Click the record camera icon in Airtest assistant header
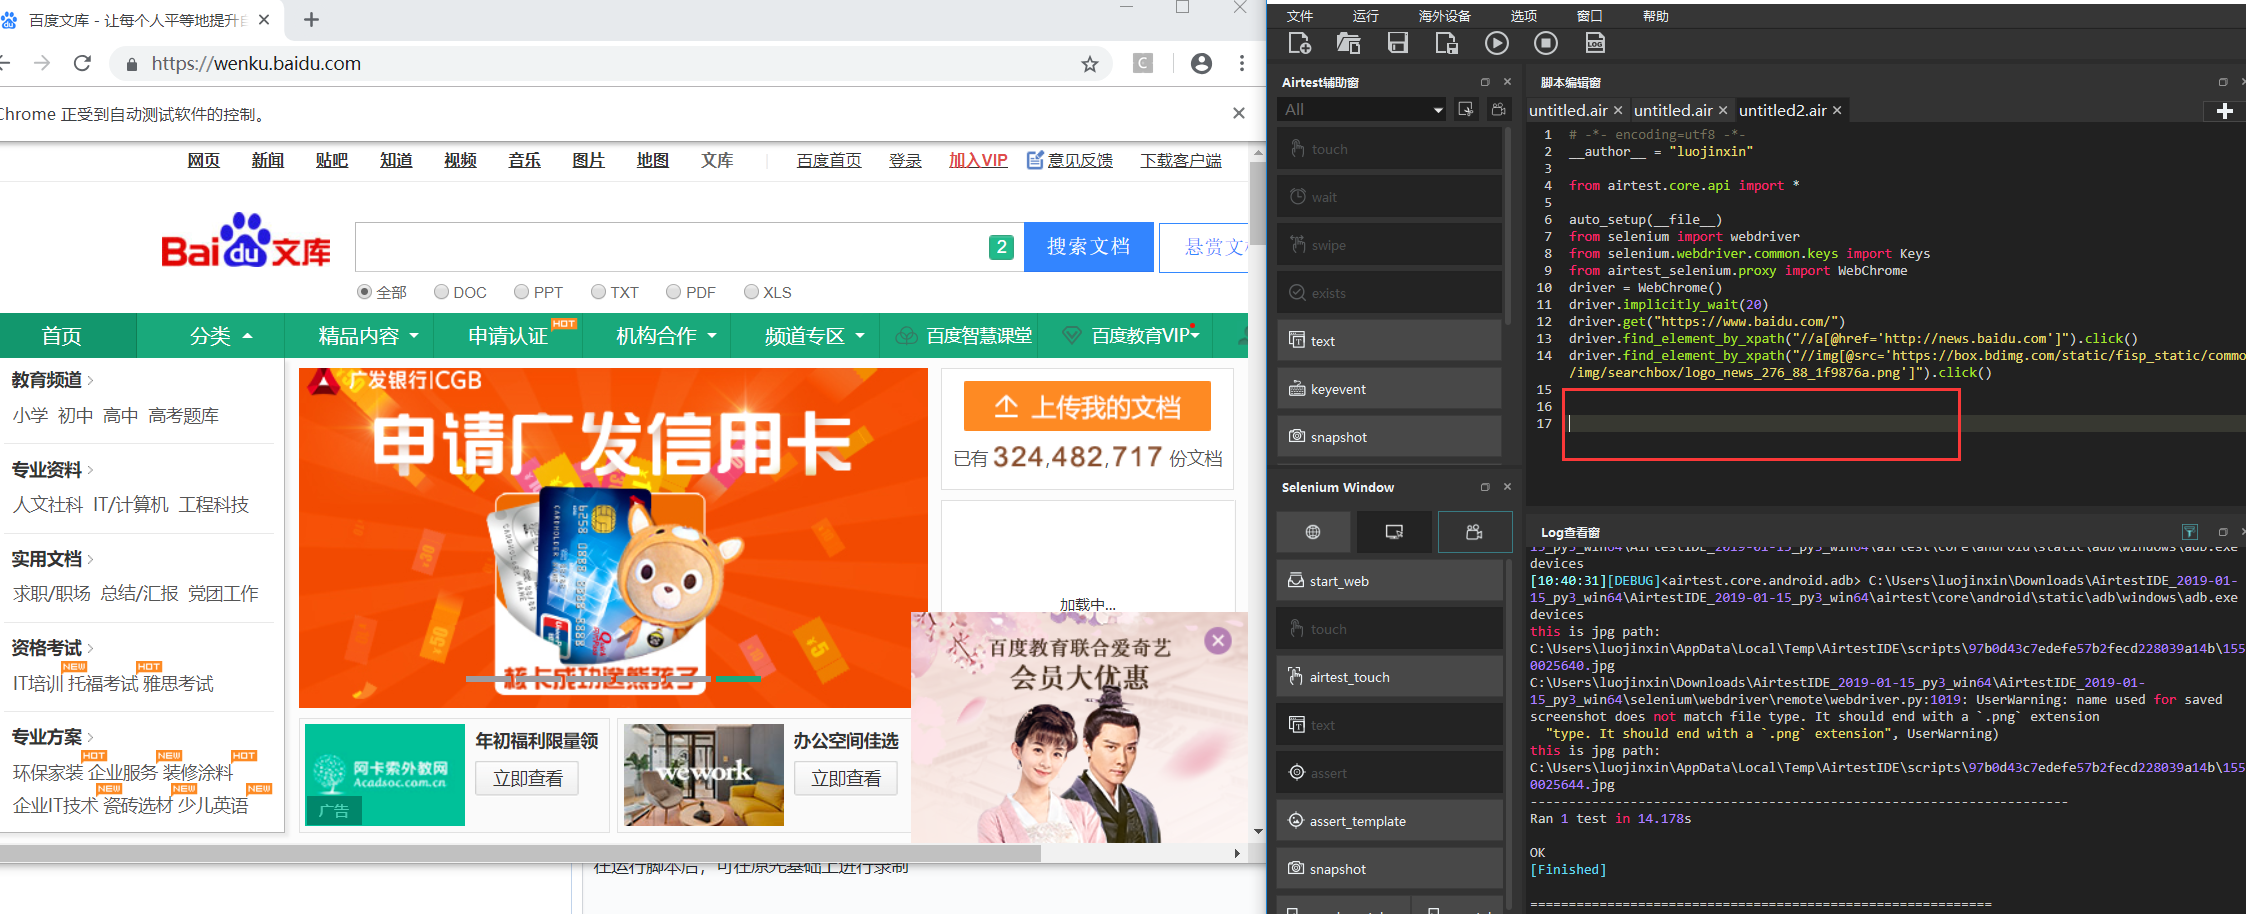 coord(1498,109)
